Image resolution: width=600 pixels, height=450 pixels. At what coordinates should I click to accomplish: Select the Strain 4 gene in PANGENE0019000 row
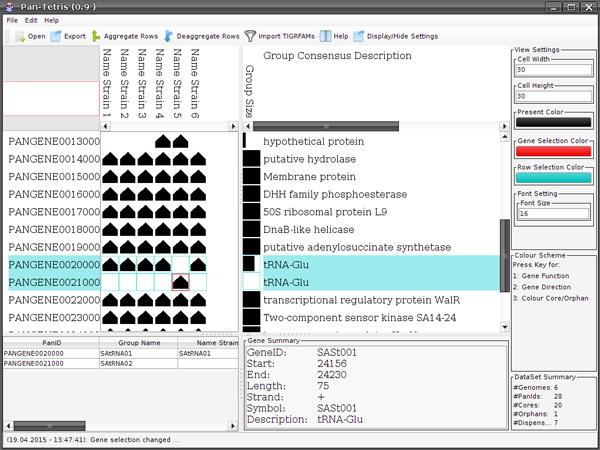(x=163, y=247)
